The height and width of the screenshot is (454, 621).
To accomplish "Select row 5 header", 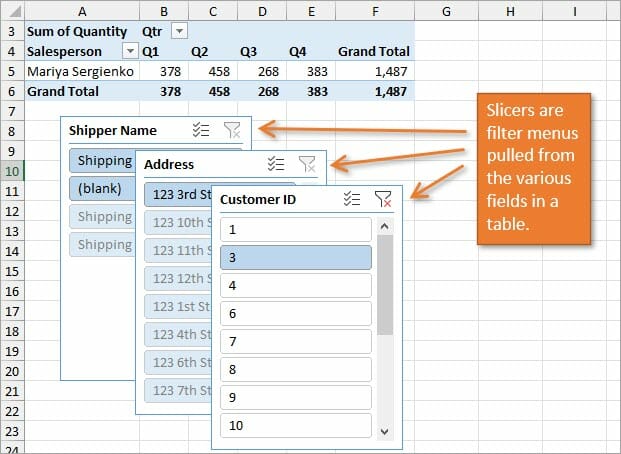I will pyautogui.click(x=9, y=71).
